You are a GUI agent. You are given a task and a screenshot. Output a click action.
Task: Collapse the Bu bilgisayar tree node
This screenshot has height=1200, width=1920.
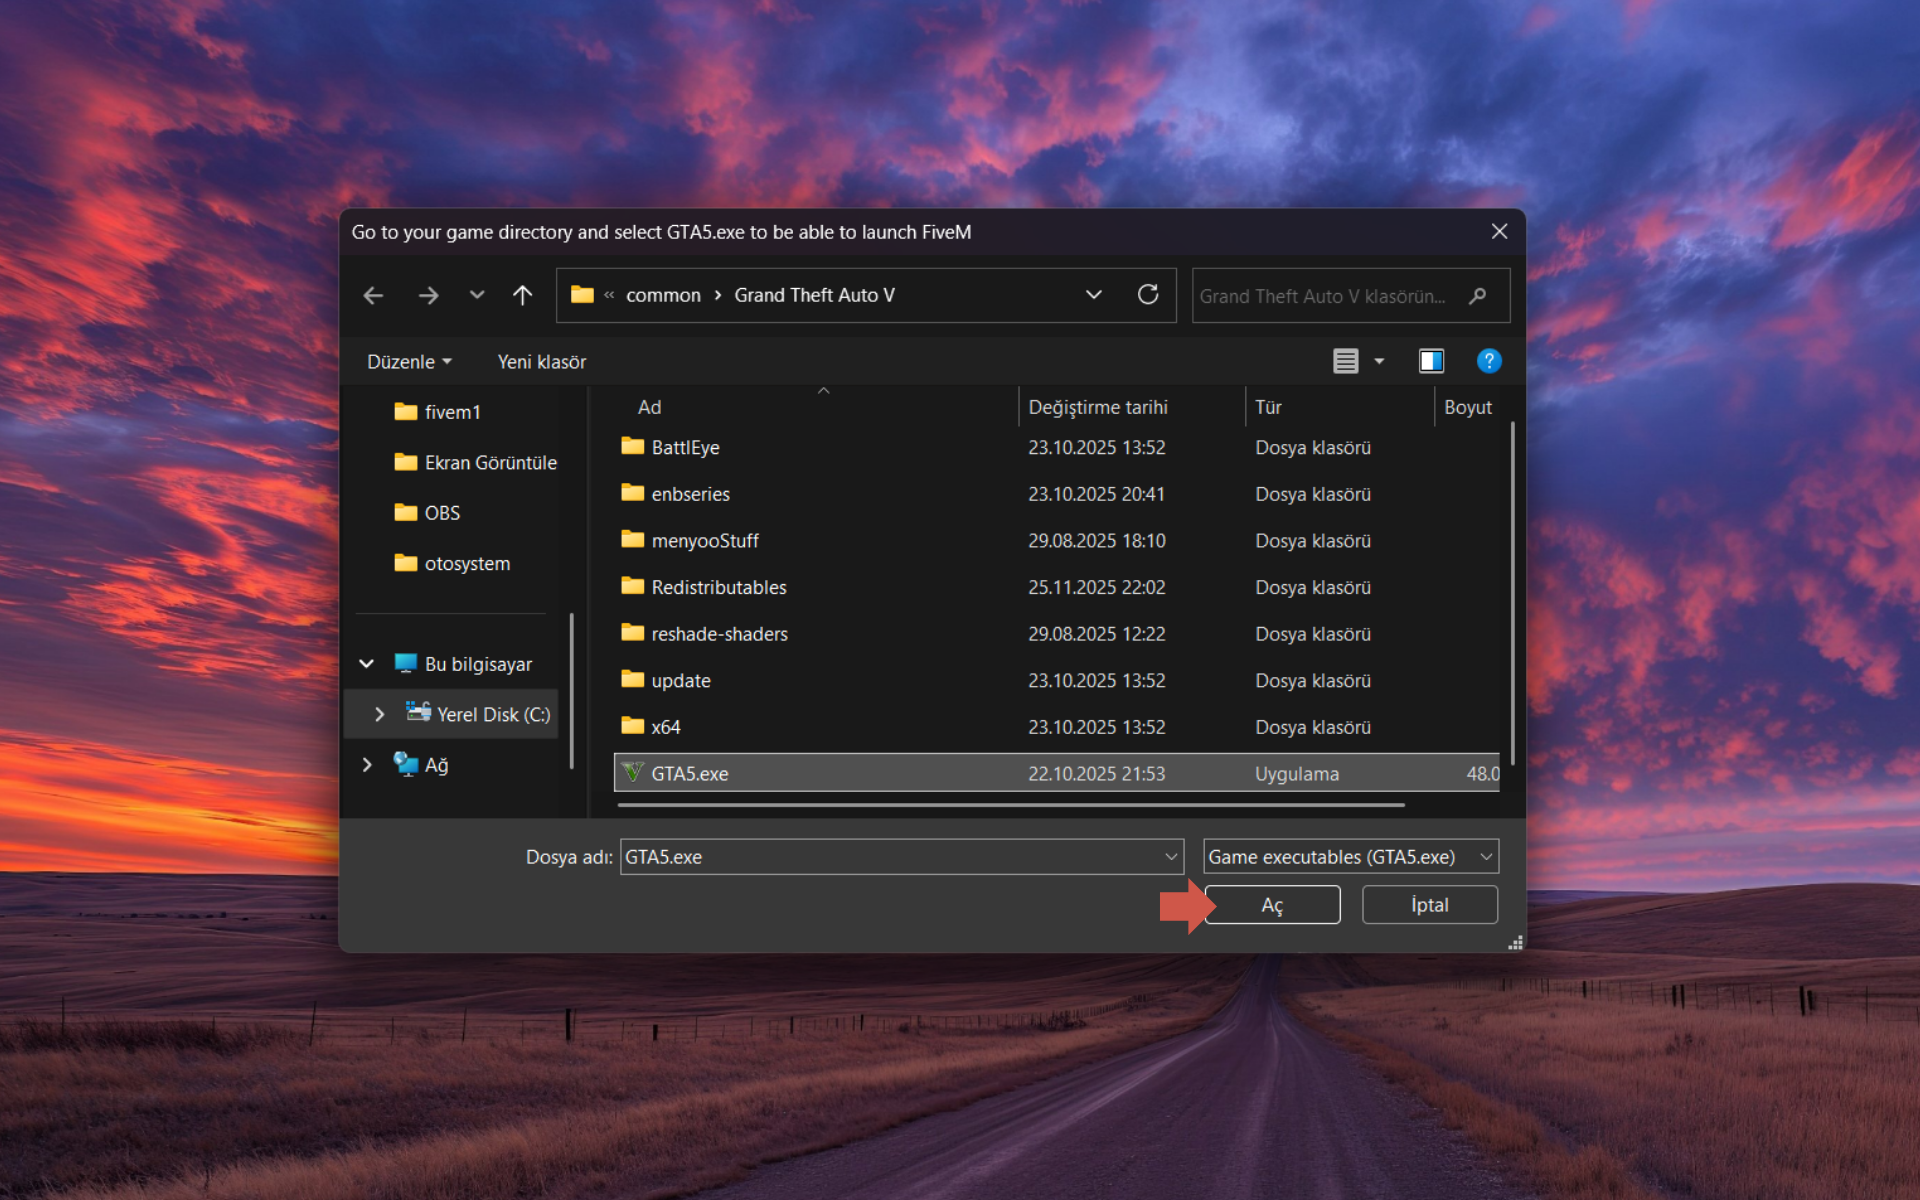point(367,664)
